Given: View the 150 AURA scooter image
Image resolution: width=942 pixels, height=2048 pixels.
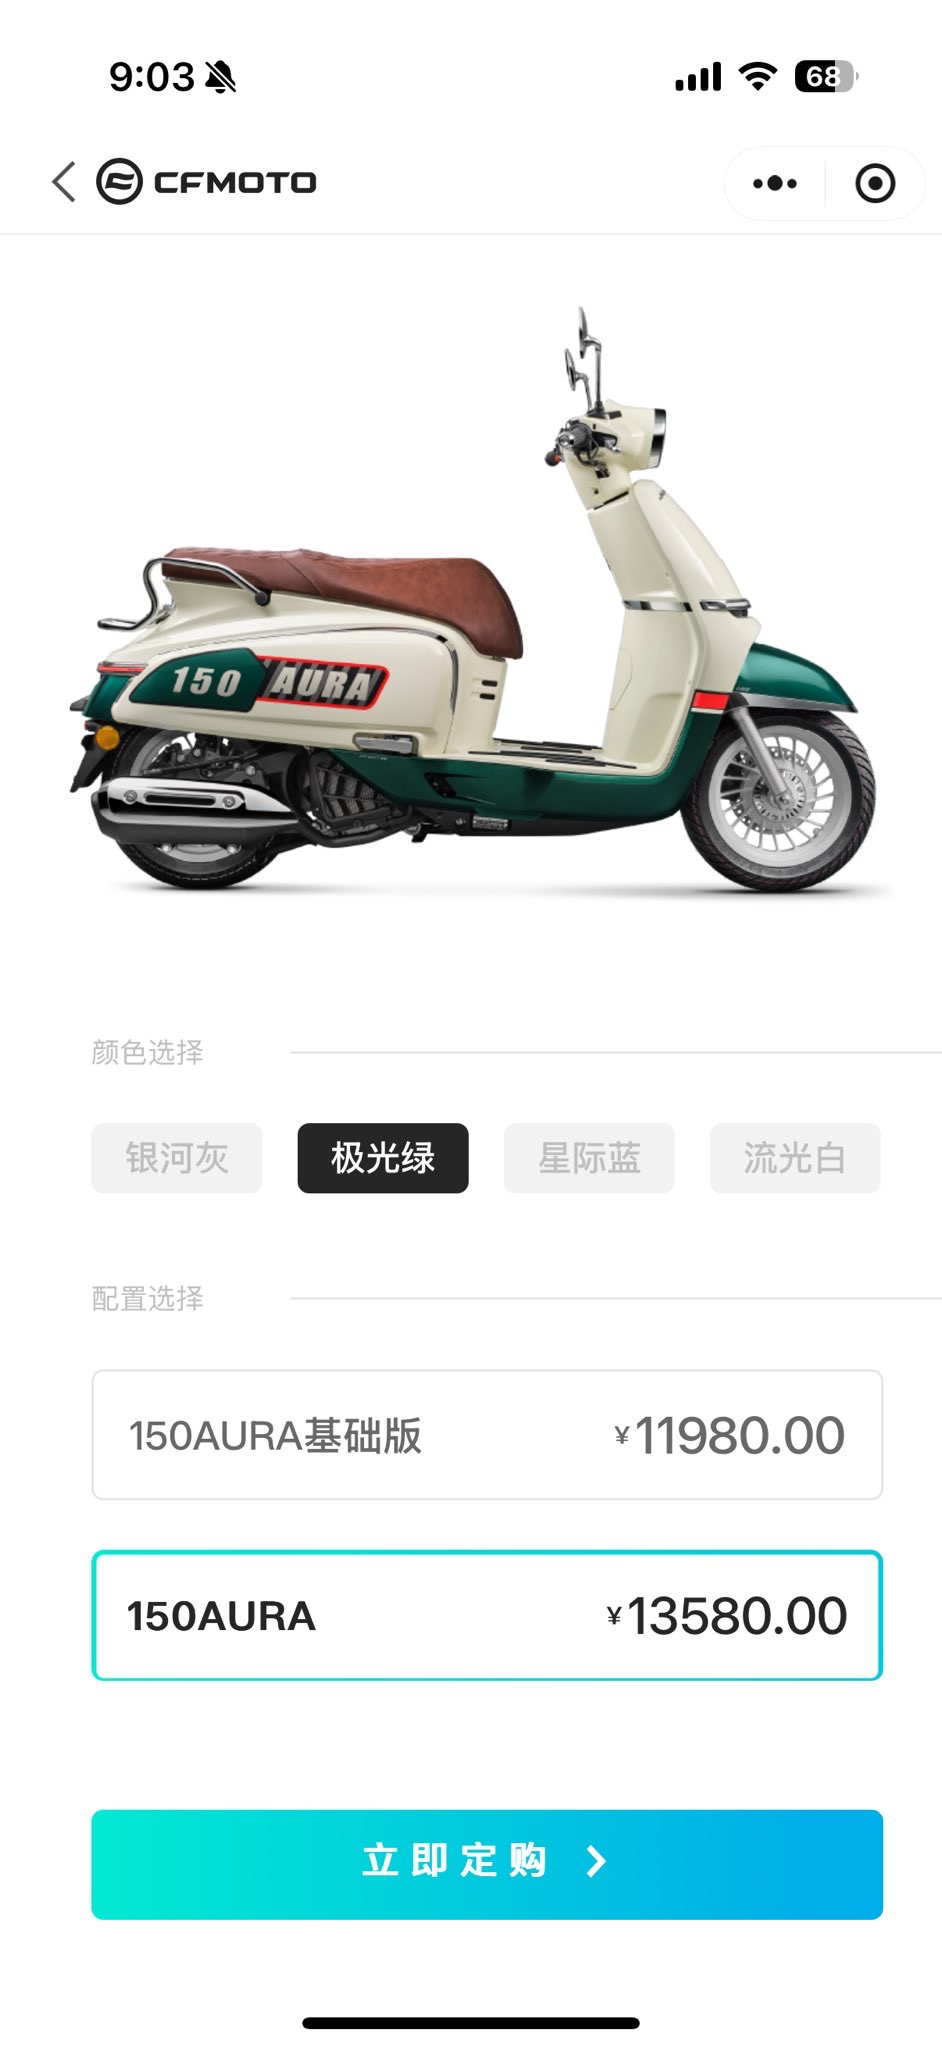Looking at the screenshot, I should pyautogui.click(x=472, y=600).
